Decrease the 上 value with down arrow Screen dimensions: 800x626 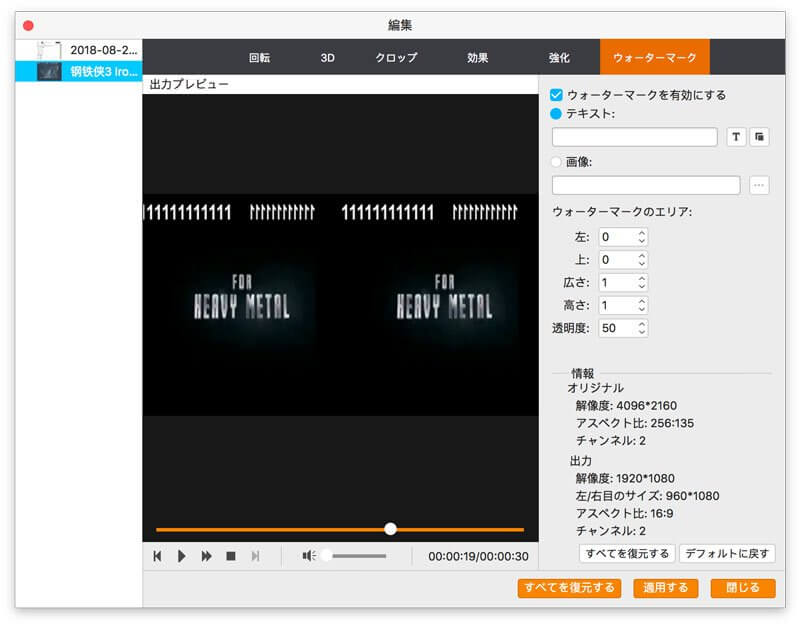[642, 264]
